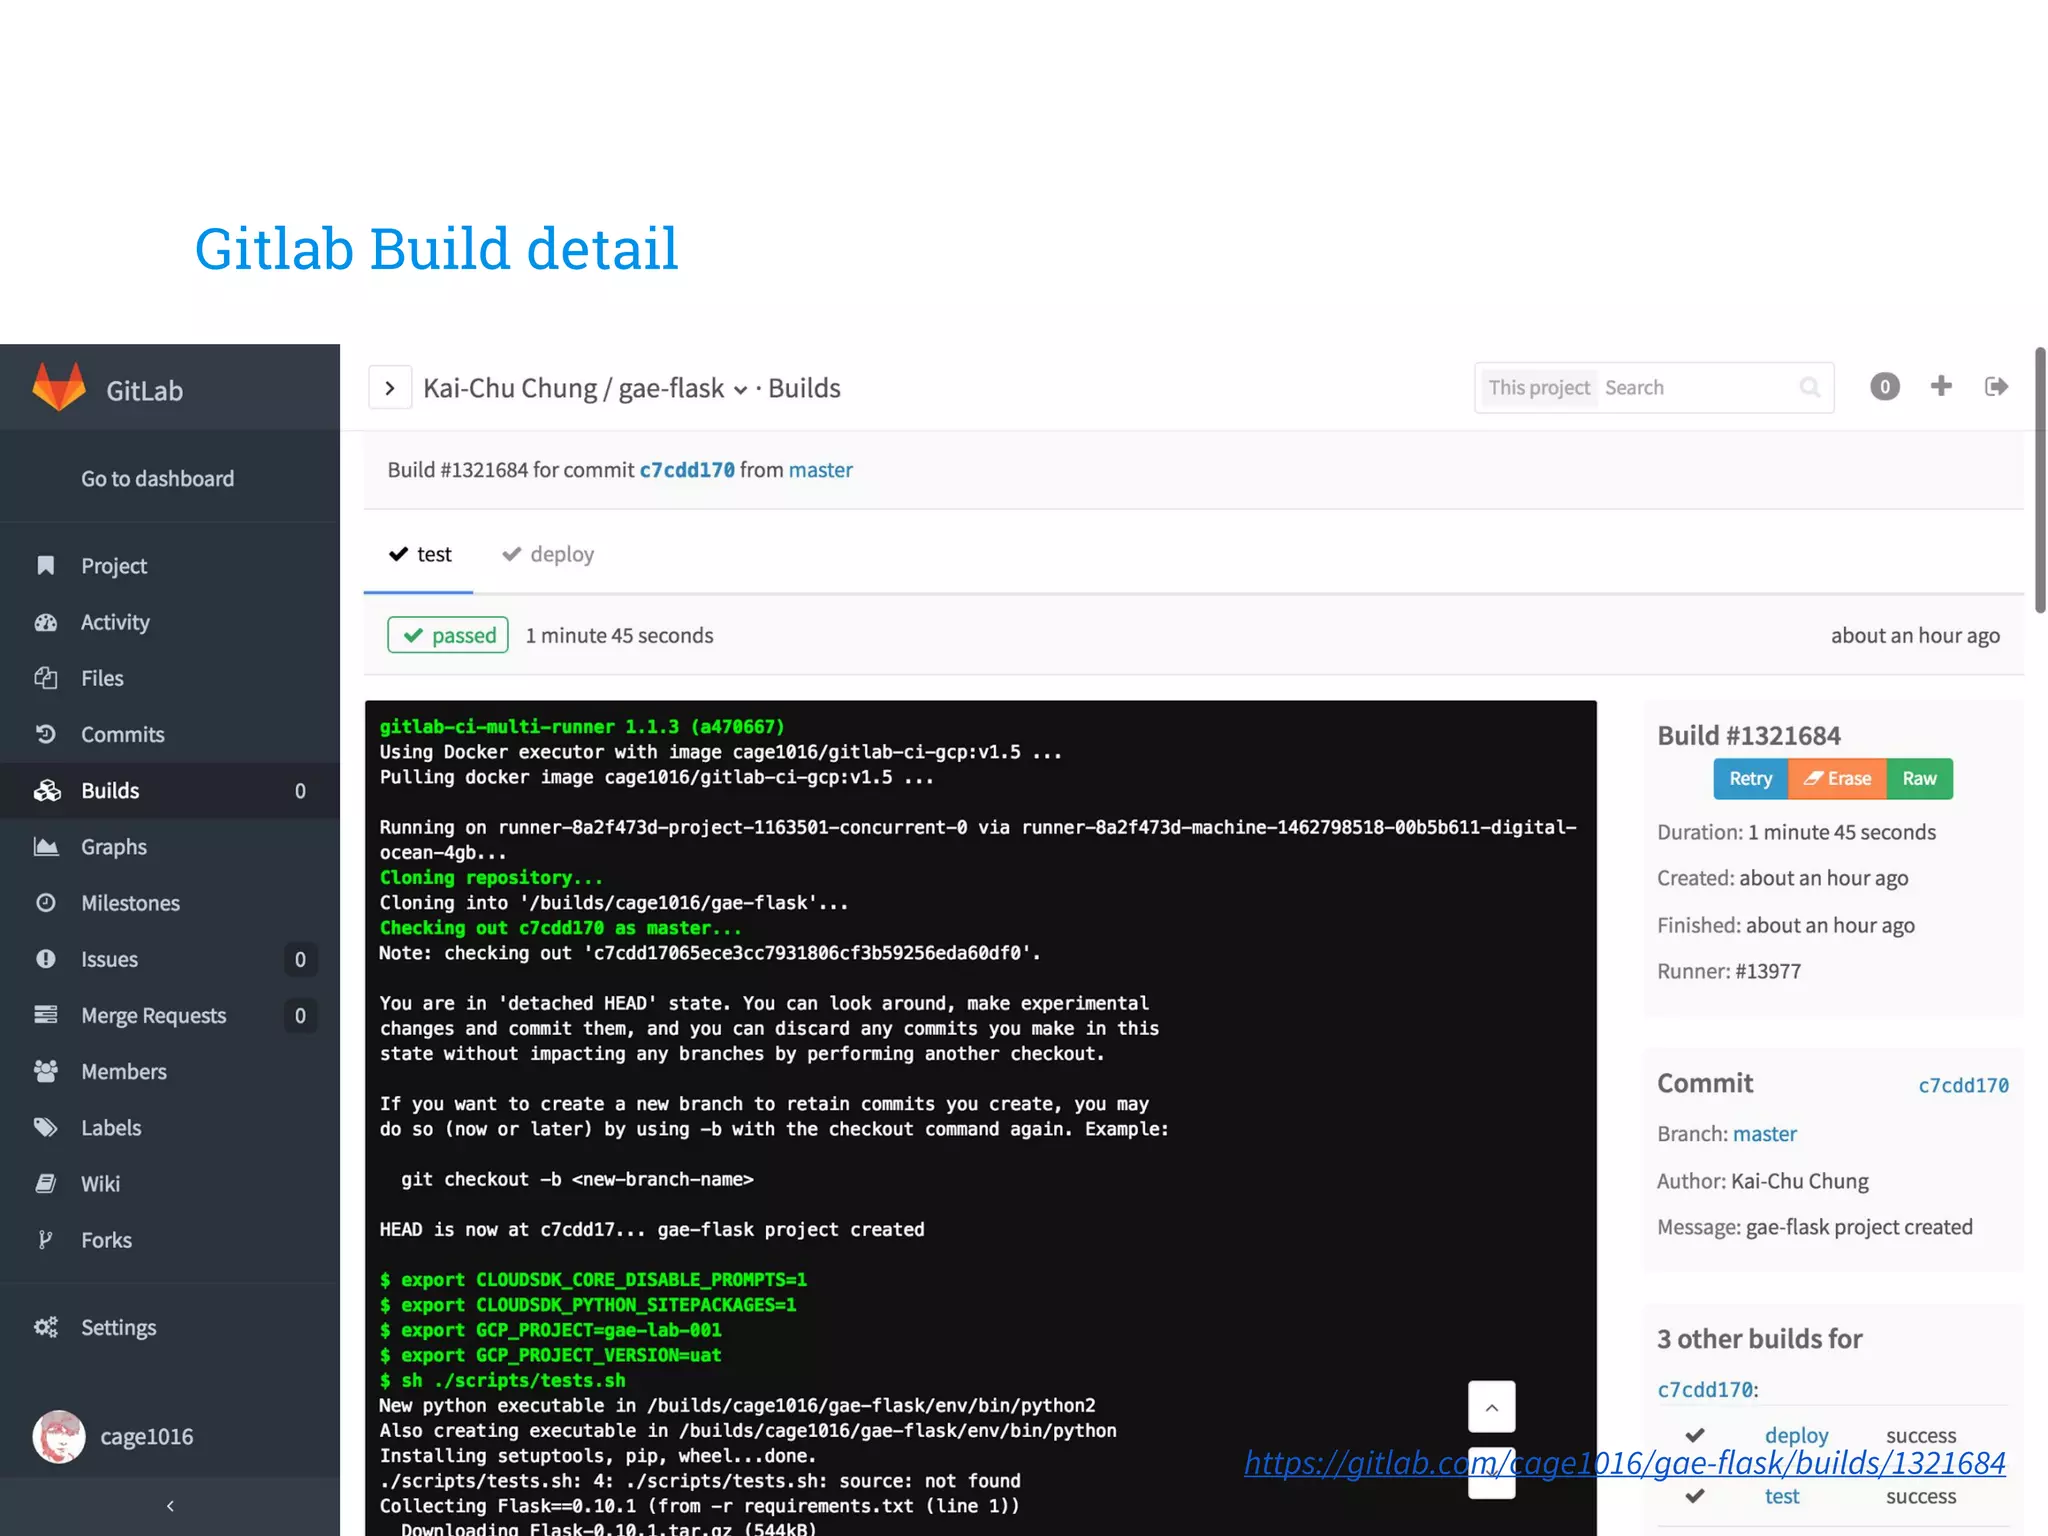2048x1536 pixels.
Task: Switch to the test stage tab
Action: [x=420, y=554]
